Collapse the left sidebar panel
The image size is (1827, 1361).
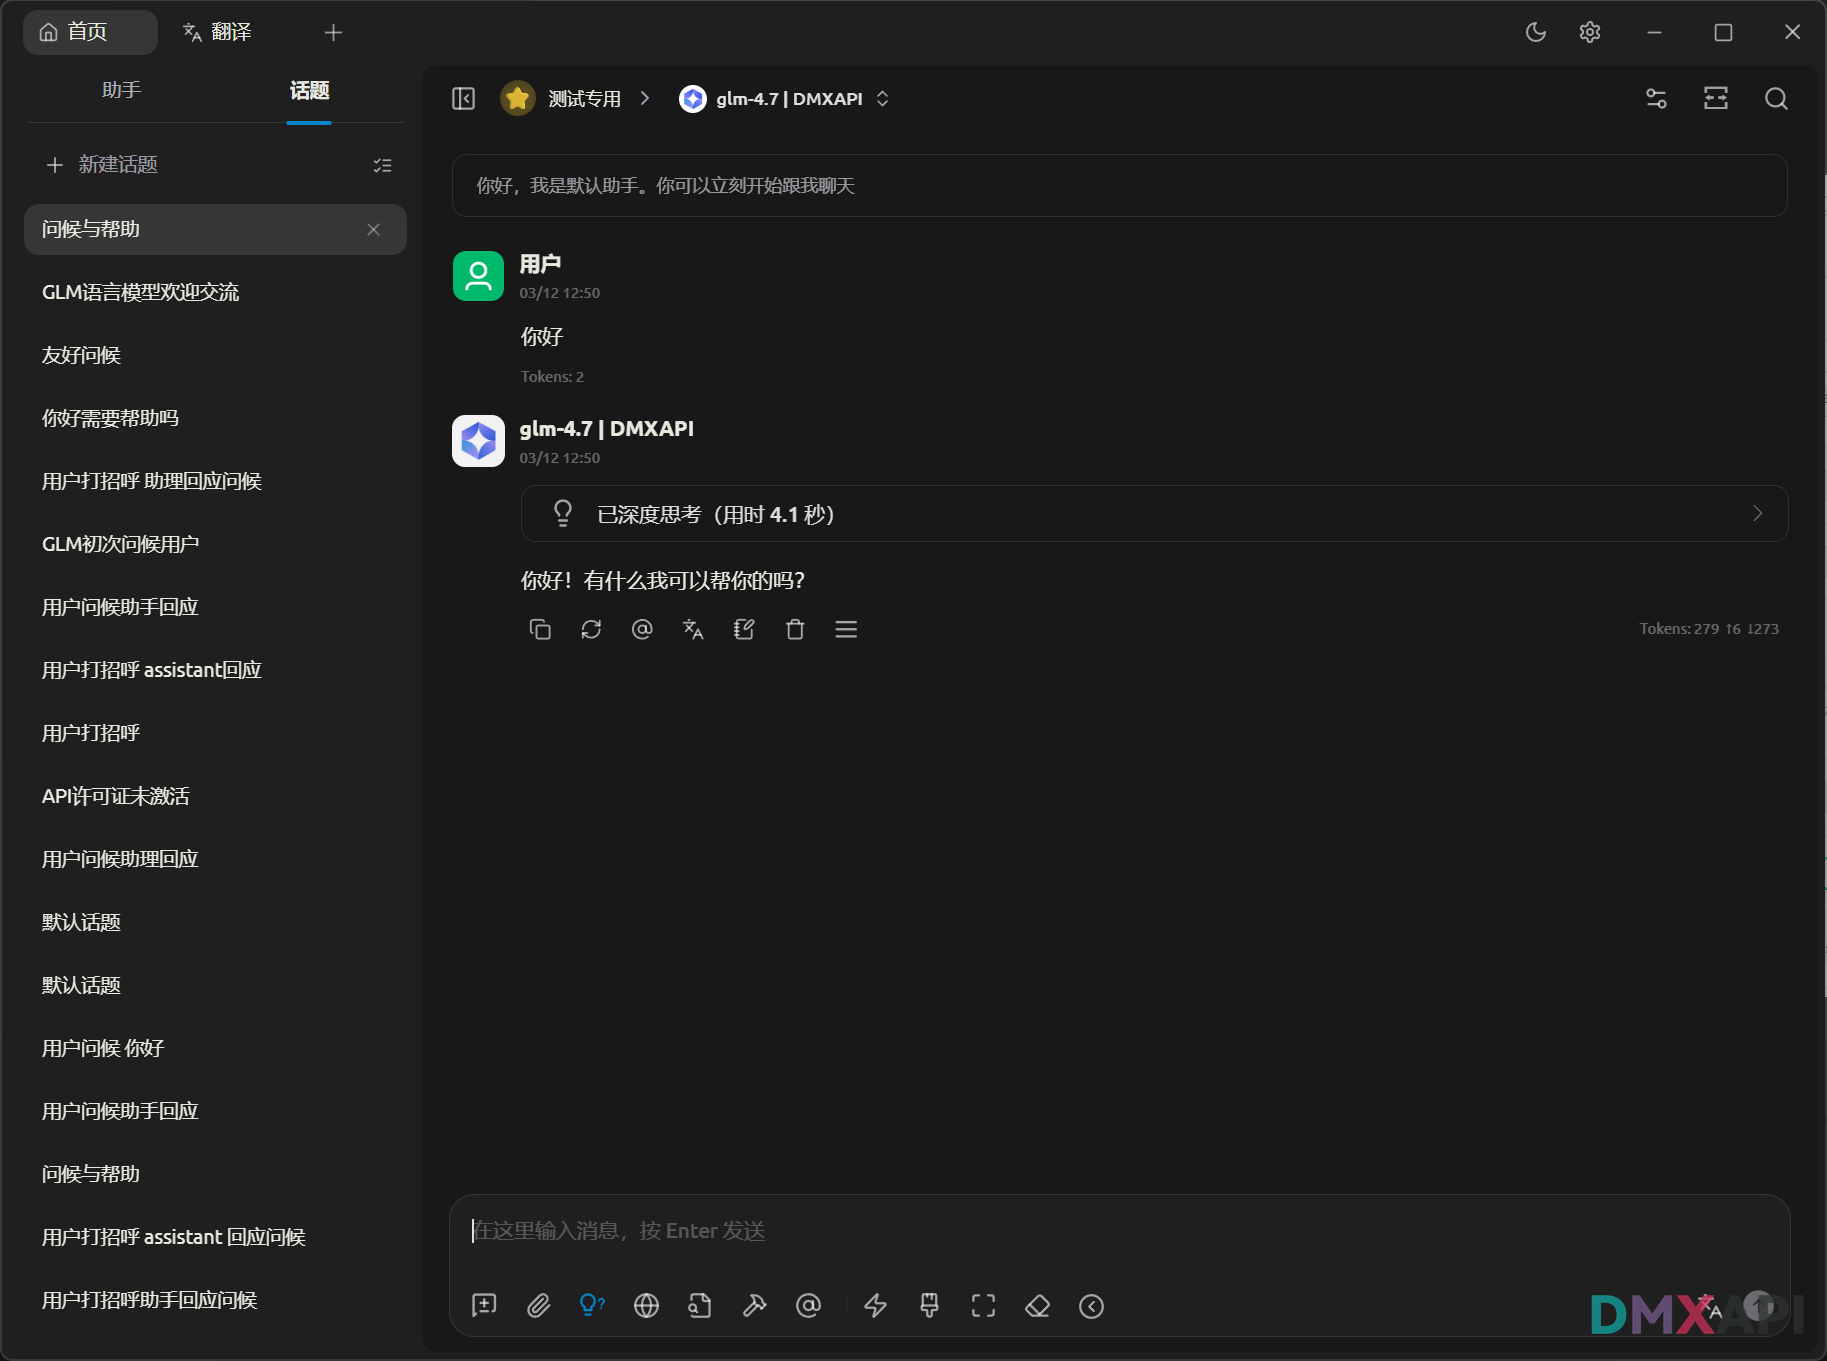tap(463, 98)
